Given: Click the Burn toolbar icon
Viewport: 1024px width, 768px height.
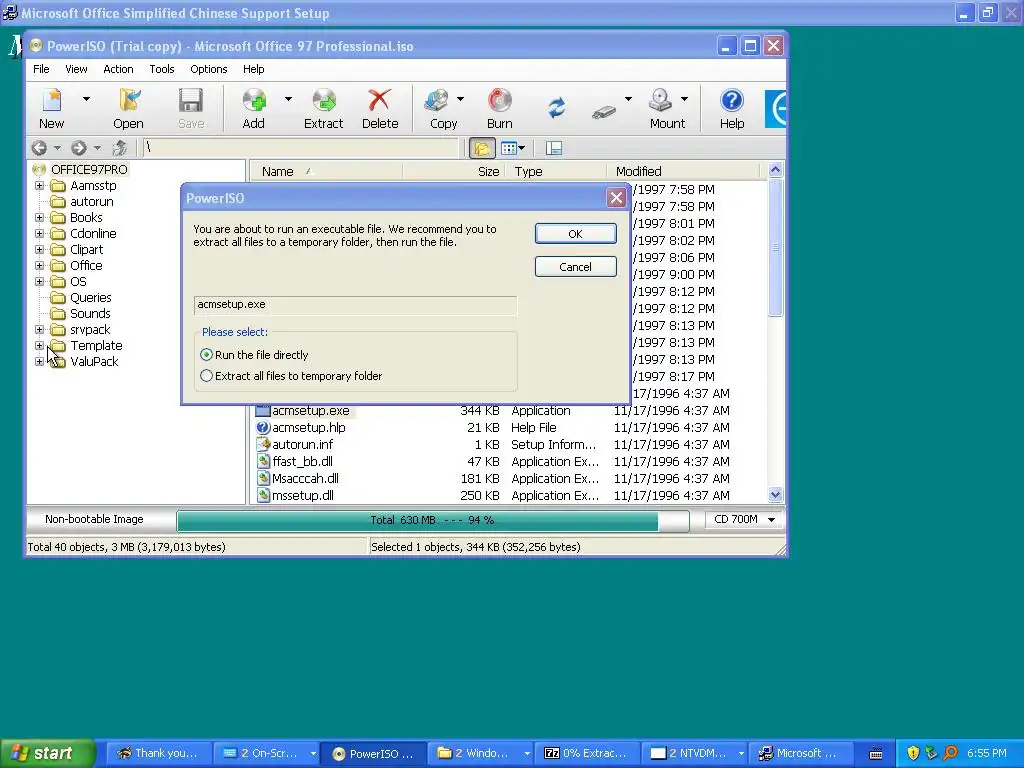Looking at the screenshot, I should pyautogui.click(x=500, y=101).
